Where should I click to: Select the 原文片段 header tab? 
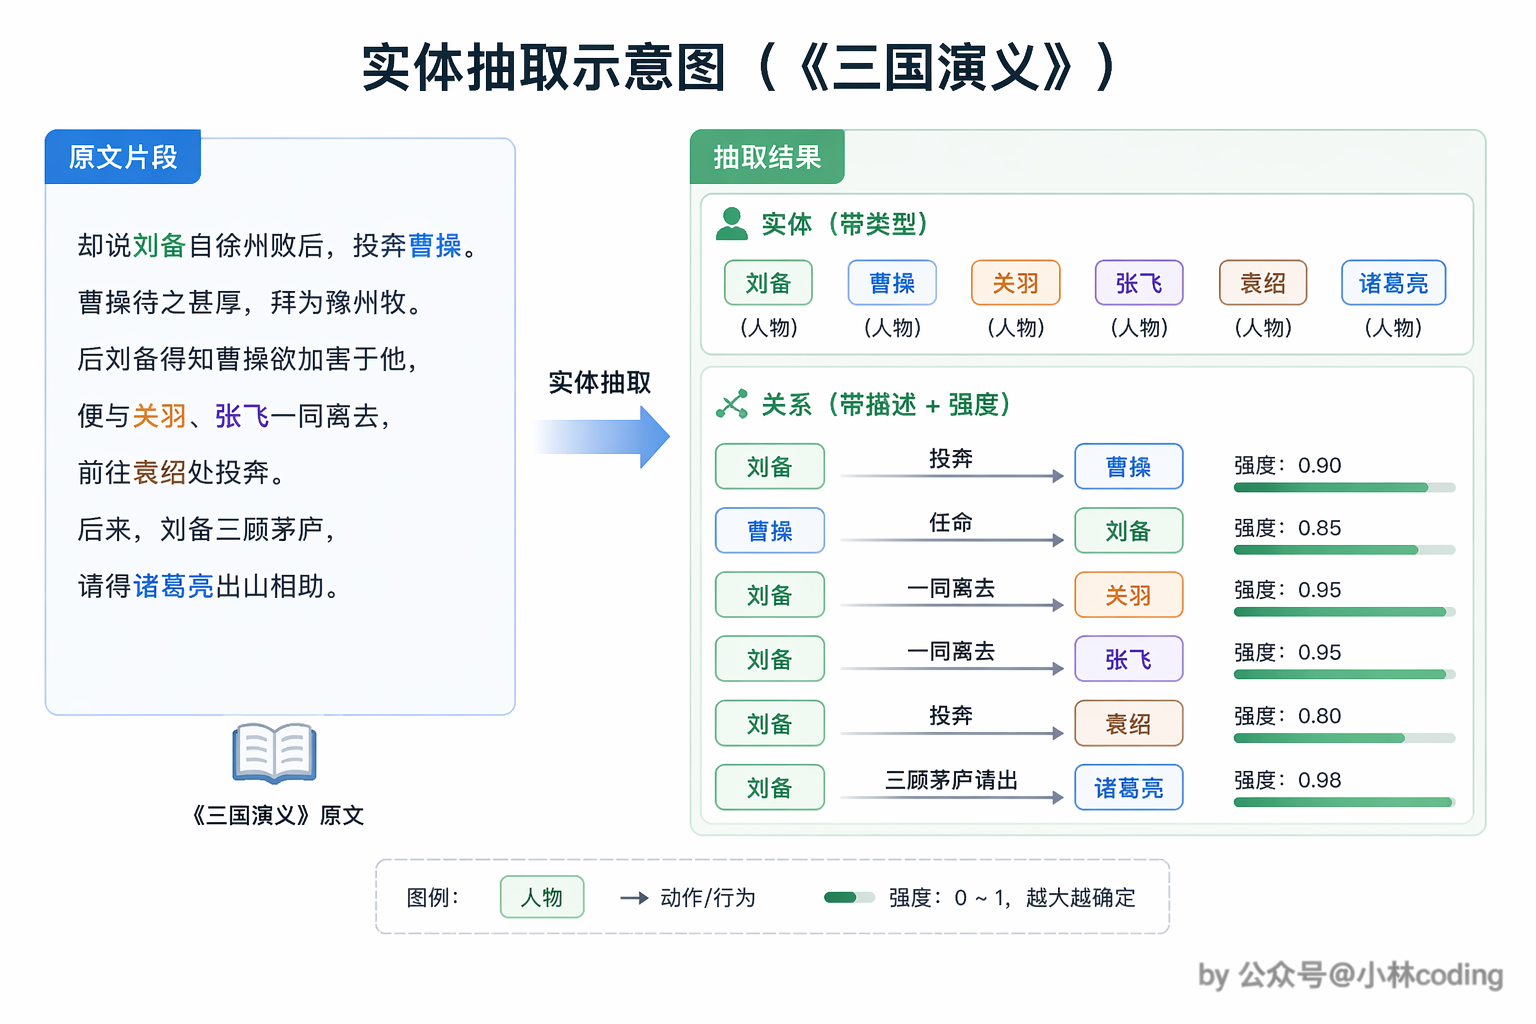pos(123,157)
